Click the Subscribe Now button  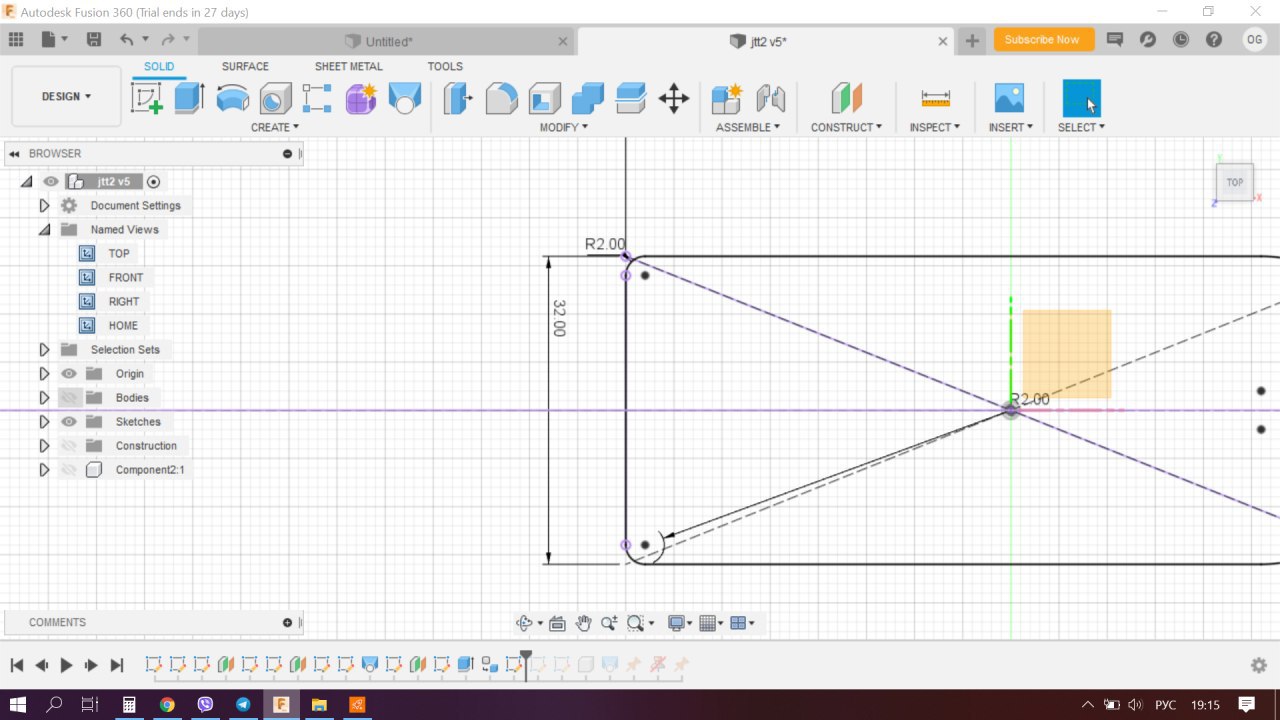coord(1042,40)
